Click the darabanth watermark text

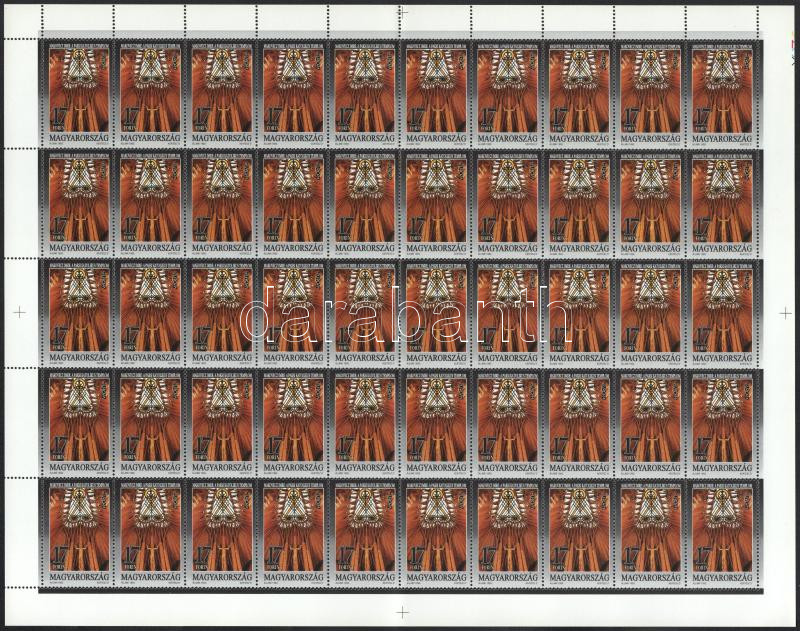tap(400, 318)
